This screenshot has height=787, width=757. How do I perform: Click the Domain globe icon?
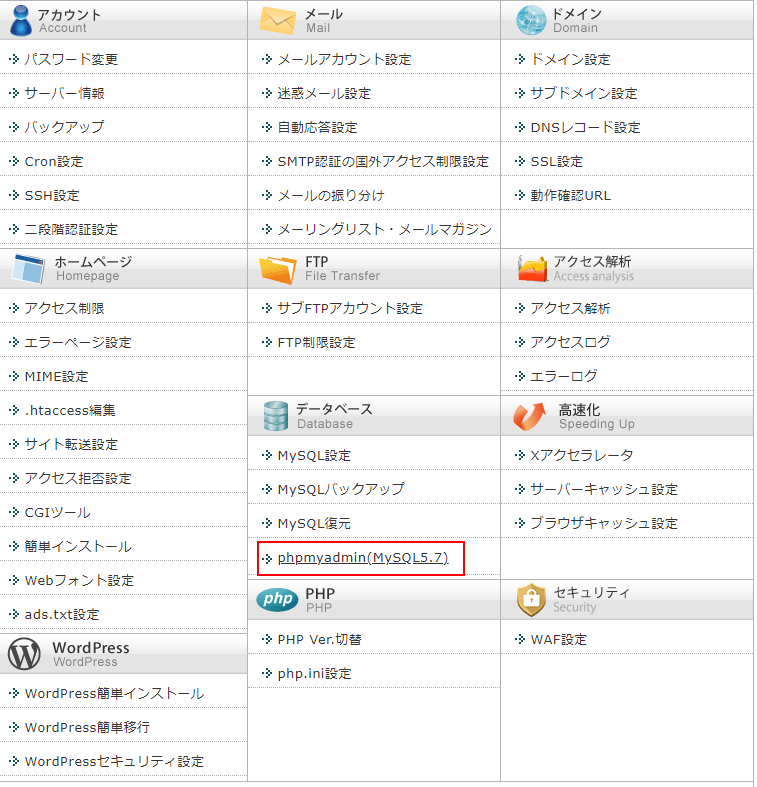click(531, 21)
